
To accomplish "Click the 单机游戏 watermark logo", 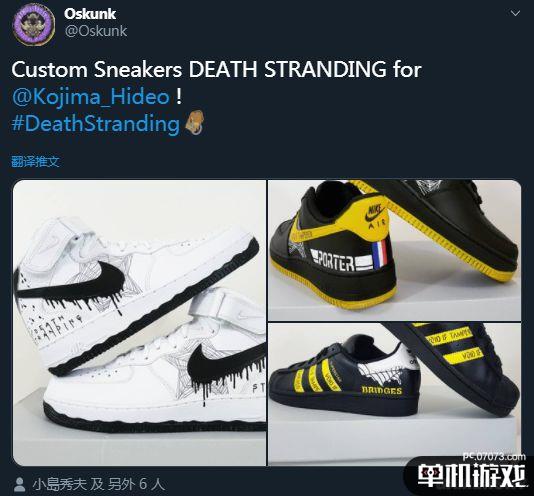I will [x=472, y=476].
